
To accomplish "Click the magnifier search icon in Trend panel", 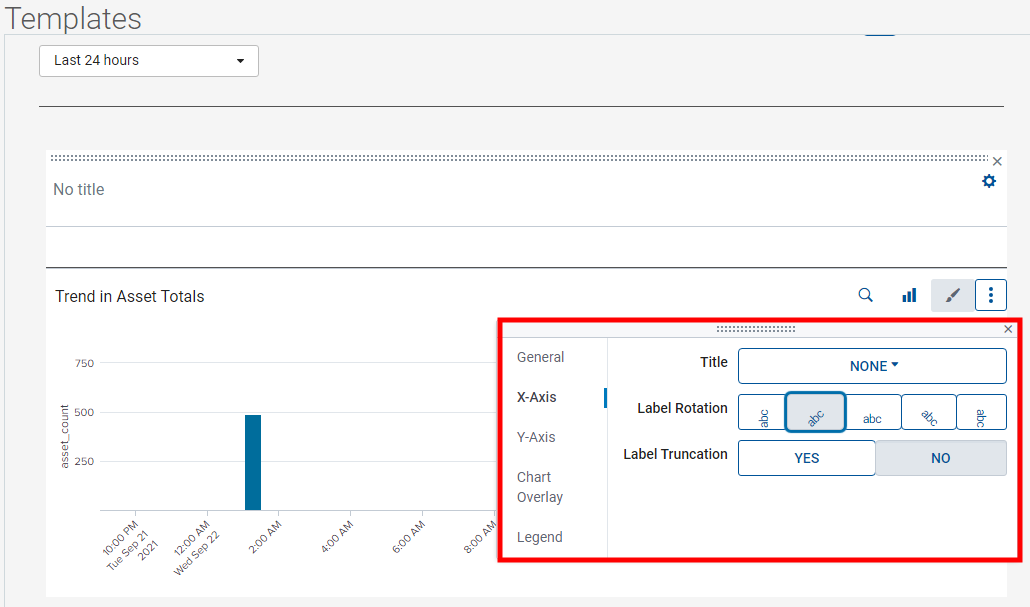I will coord(866,296).
